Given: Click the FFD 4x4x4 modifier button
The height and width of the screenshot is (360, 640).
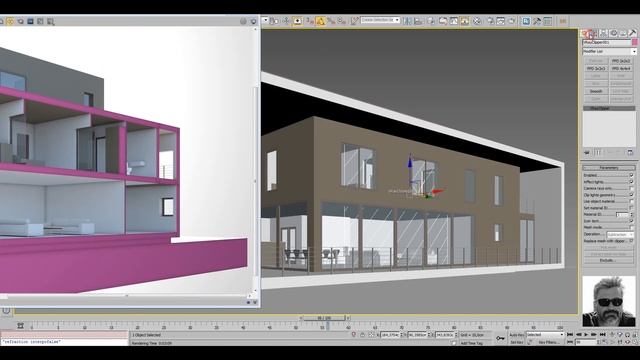Looking at the screenshot, I should tap(621, 69).
